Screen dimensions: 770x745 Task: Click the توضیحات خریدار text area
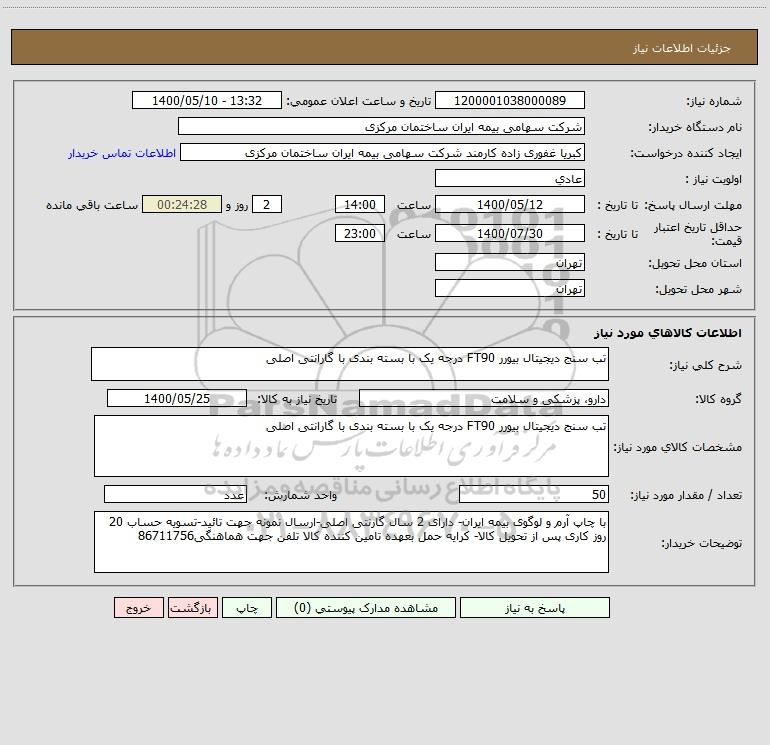351,542
